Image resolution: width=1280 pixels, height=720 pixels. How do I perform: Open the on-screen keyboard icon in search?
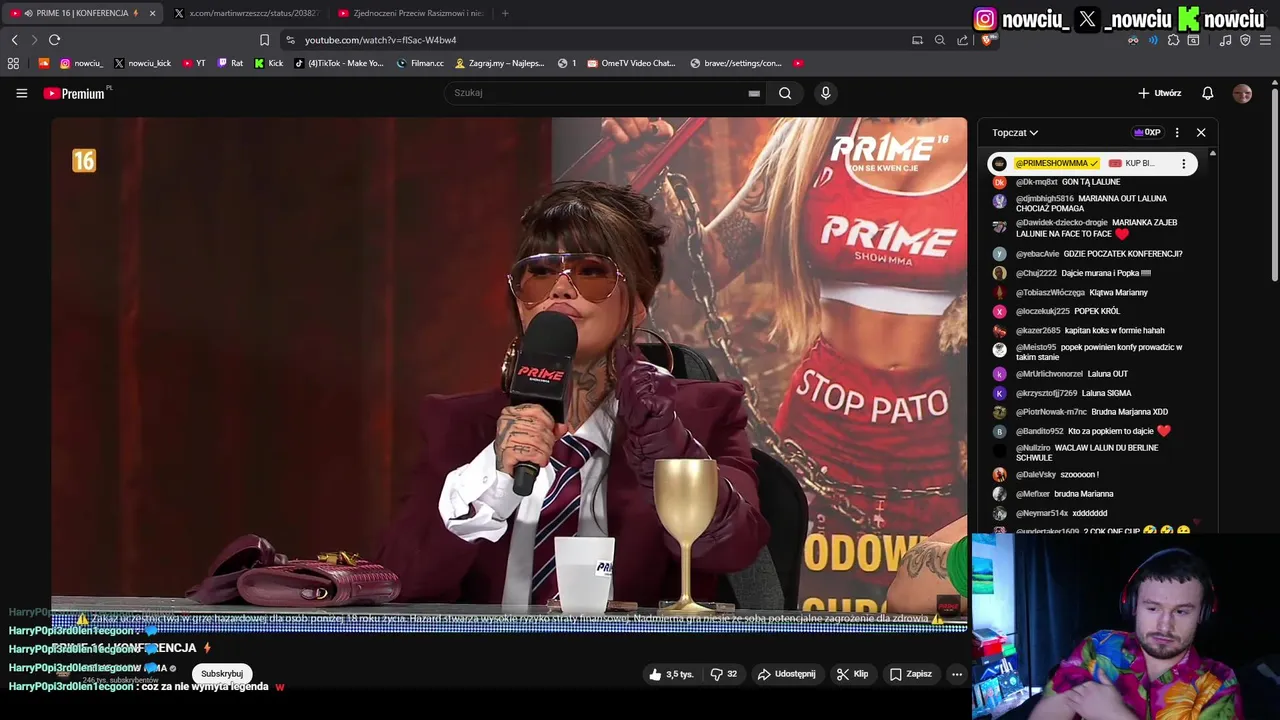point(754,93)
